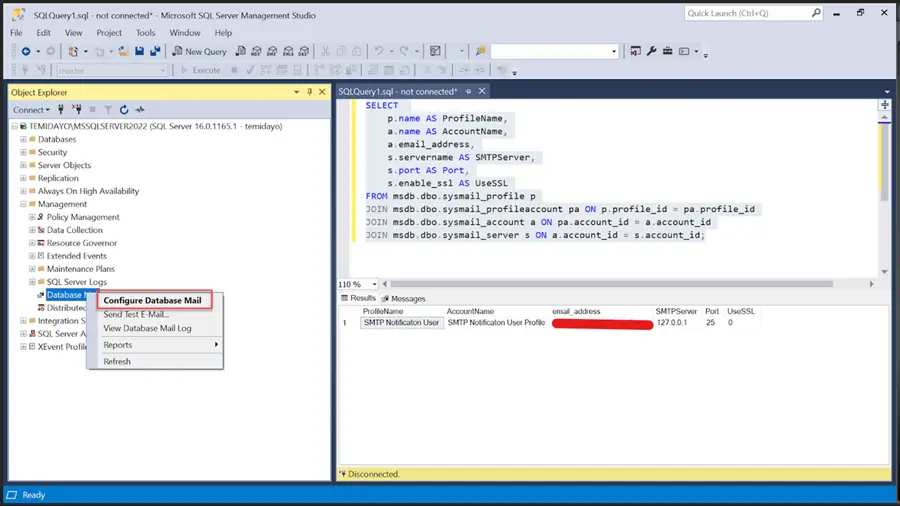
Task: Click the navigate Back arrow icon
Action: [x=26, y=51]
